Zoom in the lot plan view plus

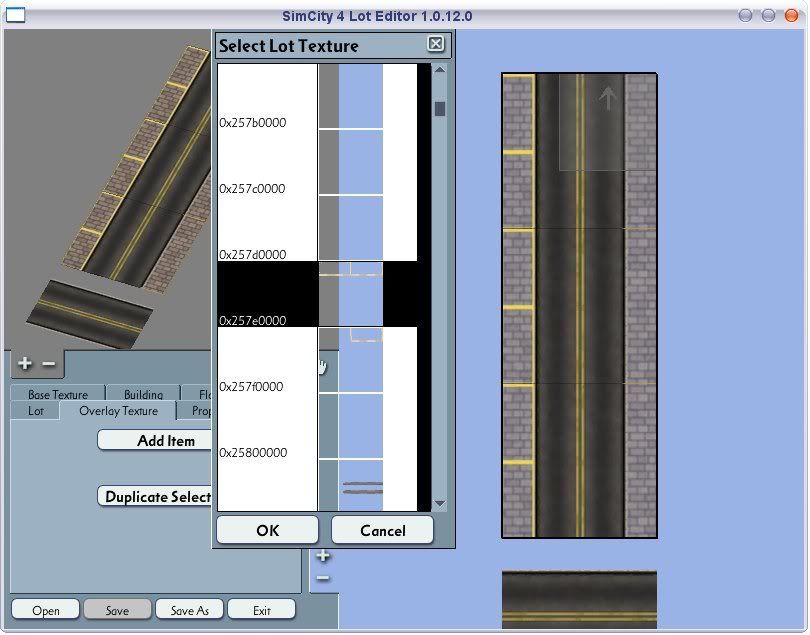coord(323,556)
